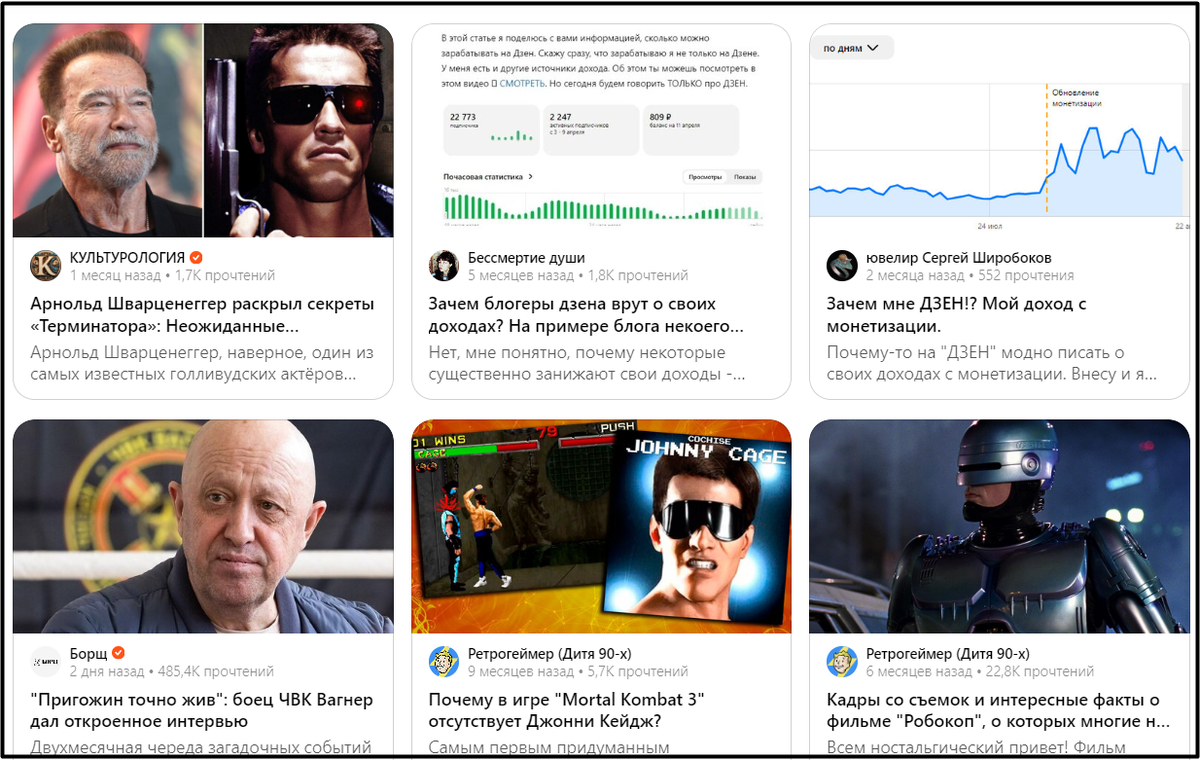The height and width of the screenshot is (760, 1200).
Task: Open the Робокоп movie still thumbnail
Action: click(999, 526)
